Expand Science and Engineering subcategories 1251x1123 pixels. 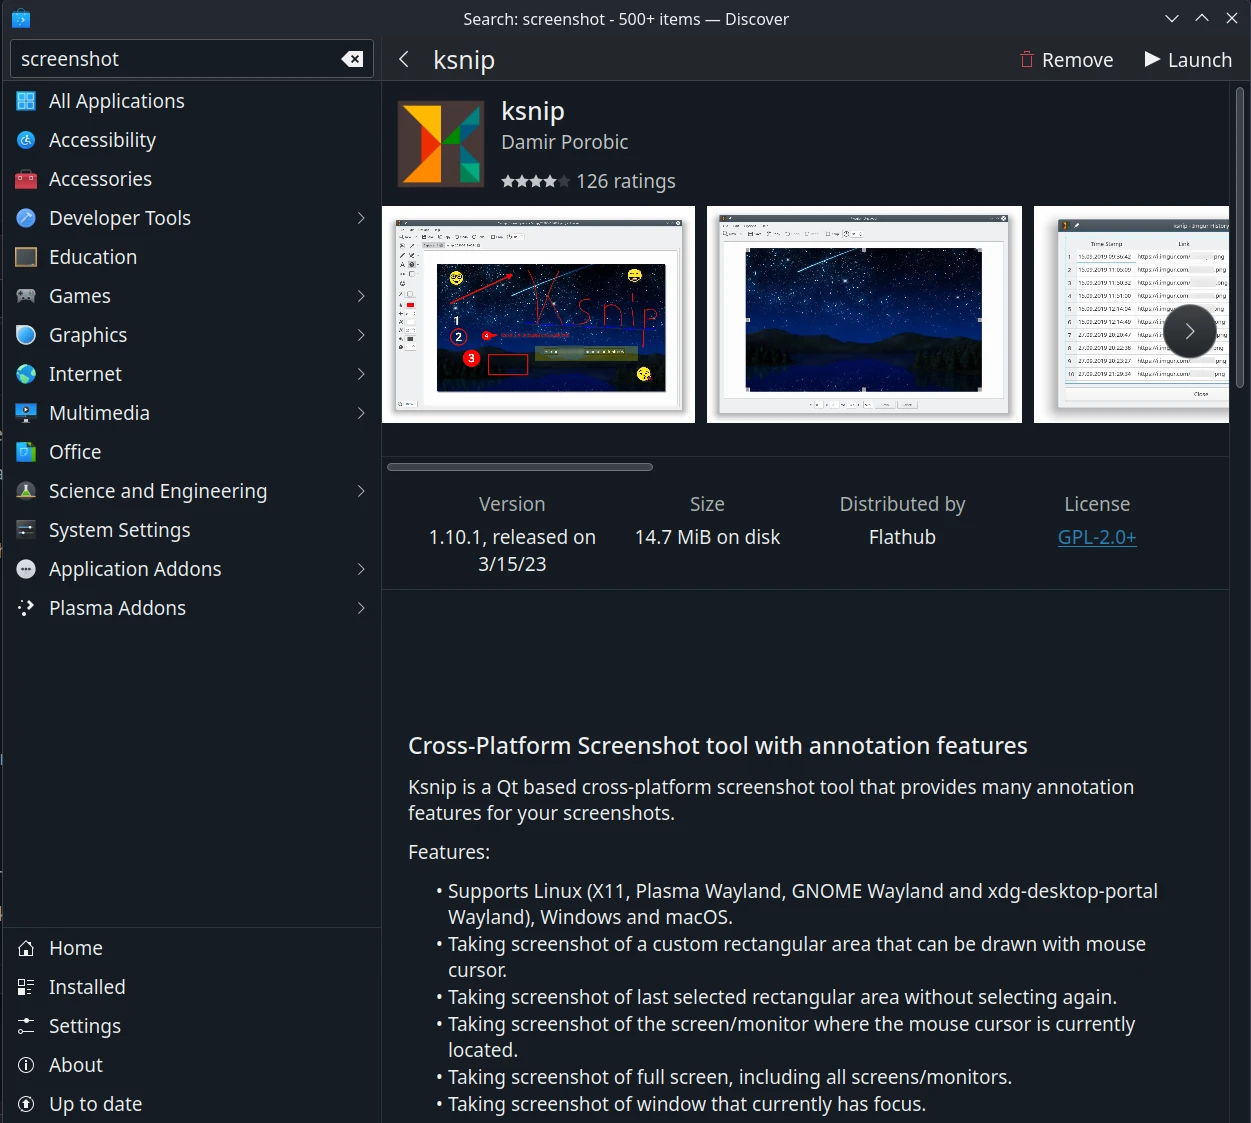pyautogui.click(x=361, y=491)
